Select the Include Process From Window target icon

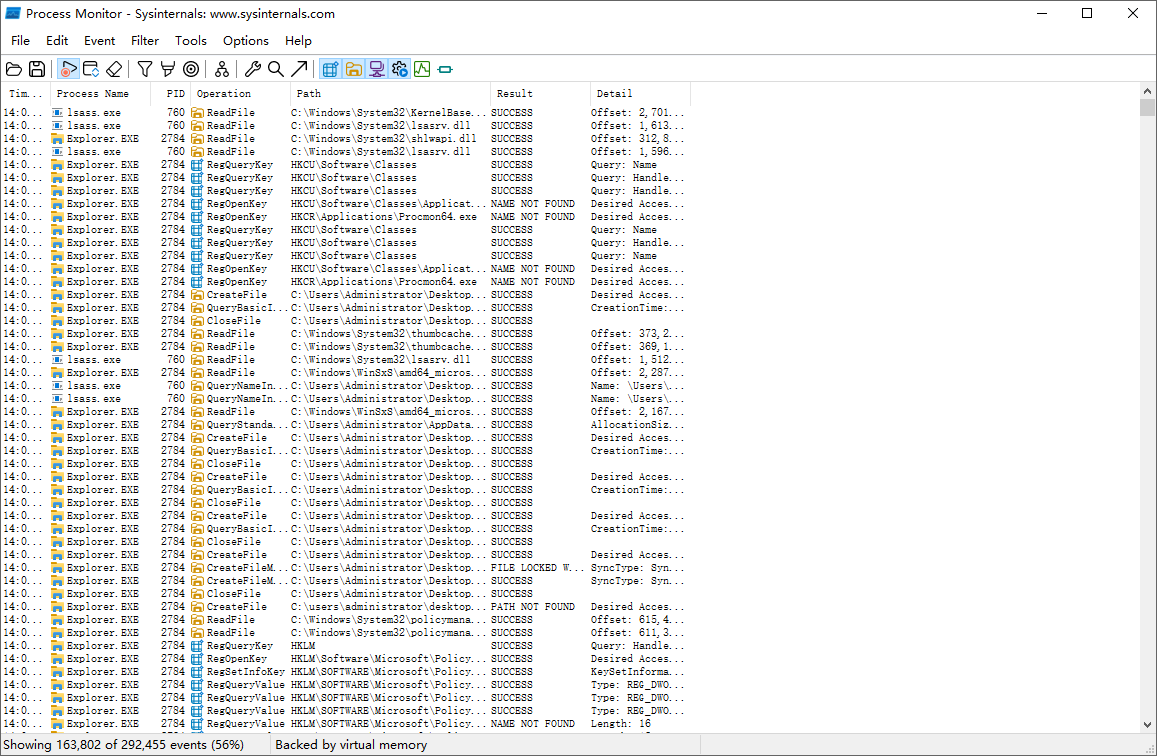(190, 69)
